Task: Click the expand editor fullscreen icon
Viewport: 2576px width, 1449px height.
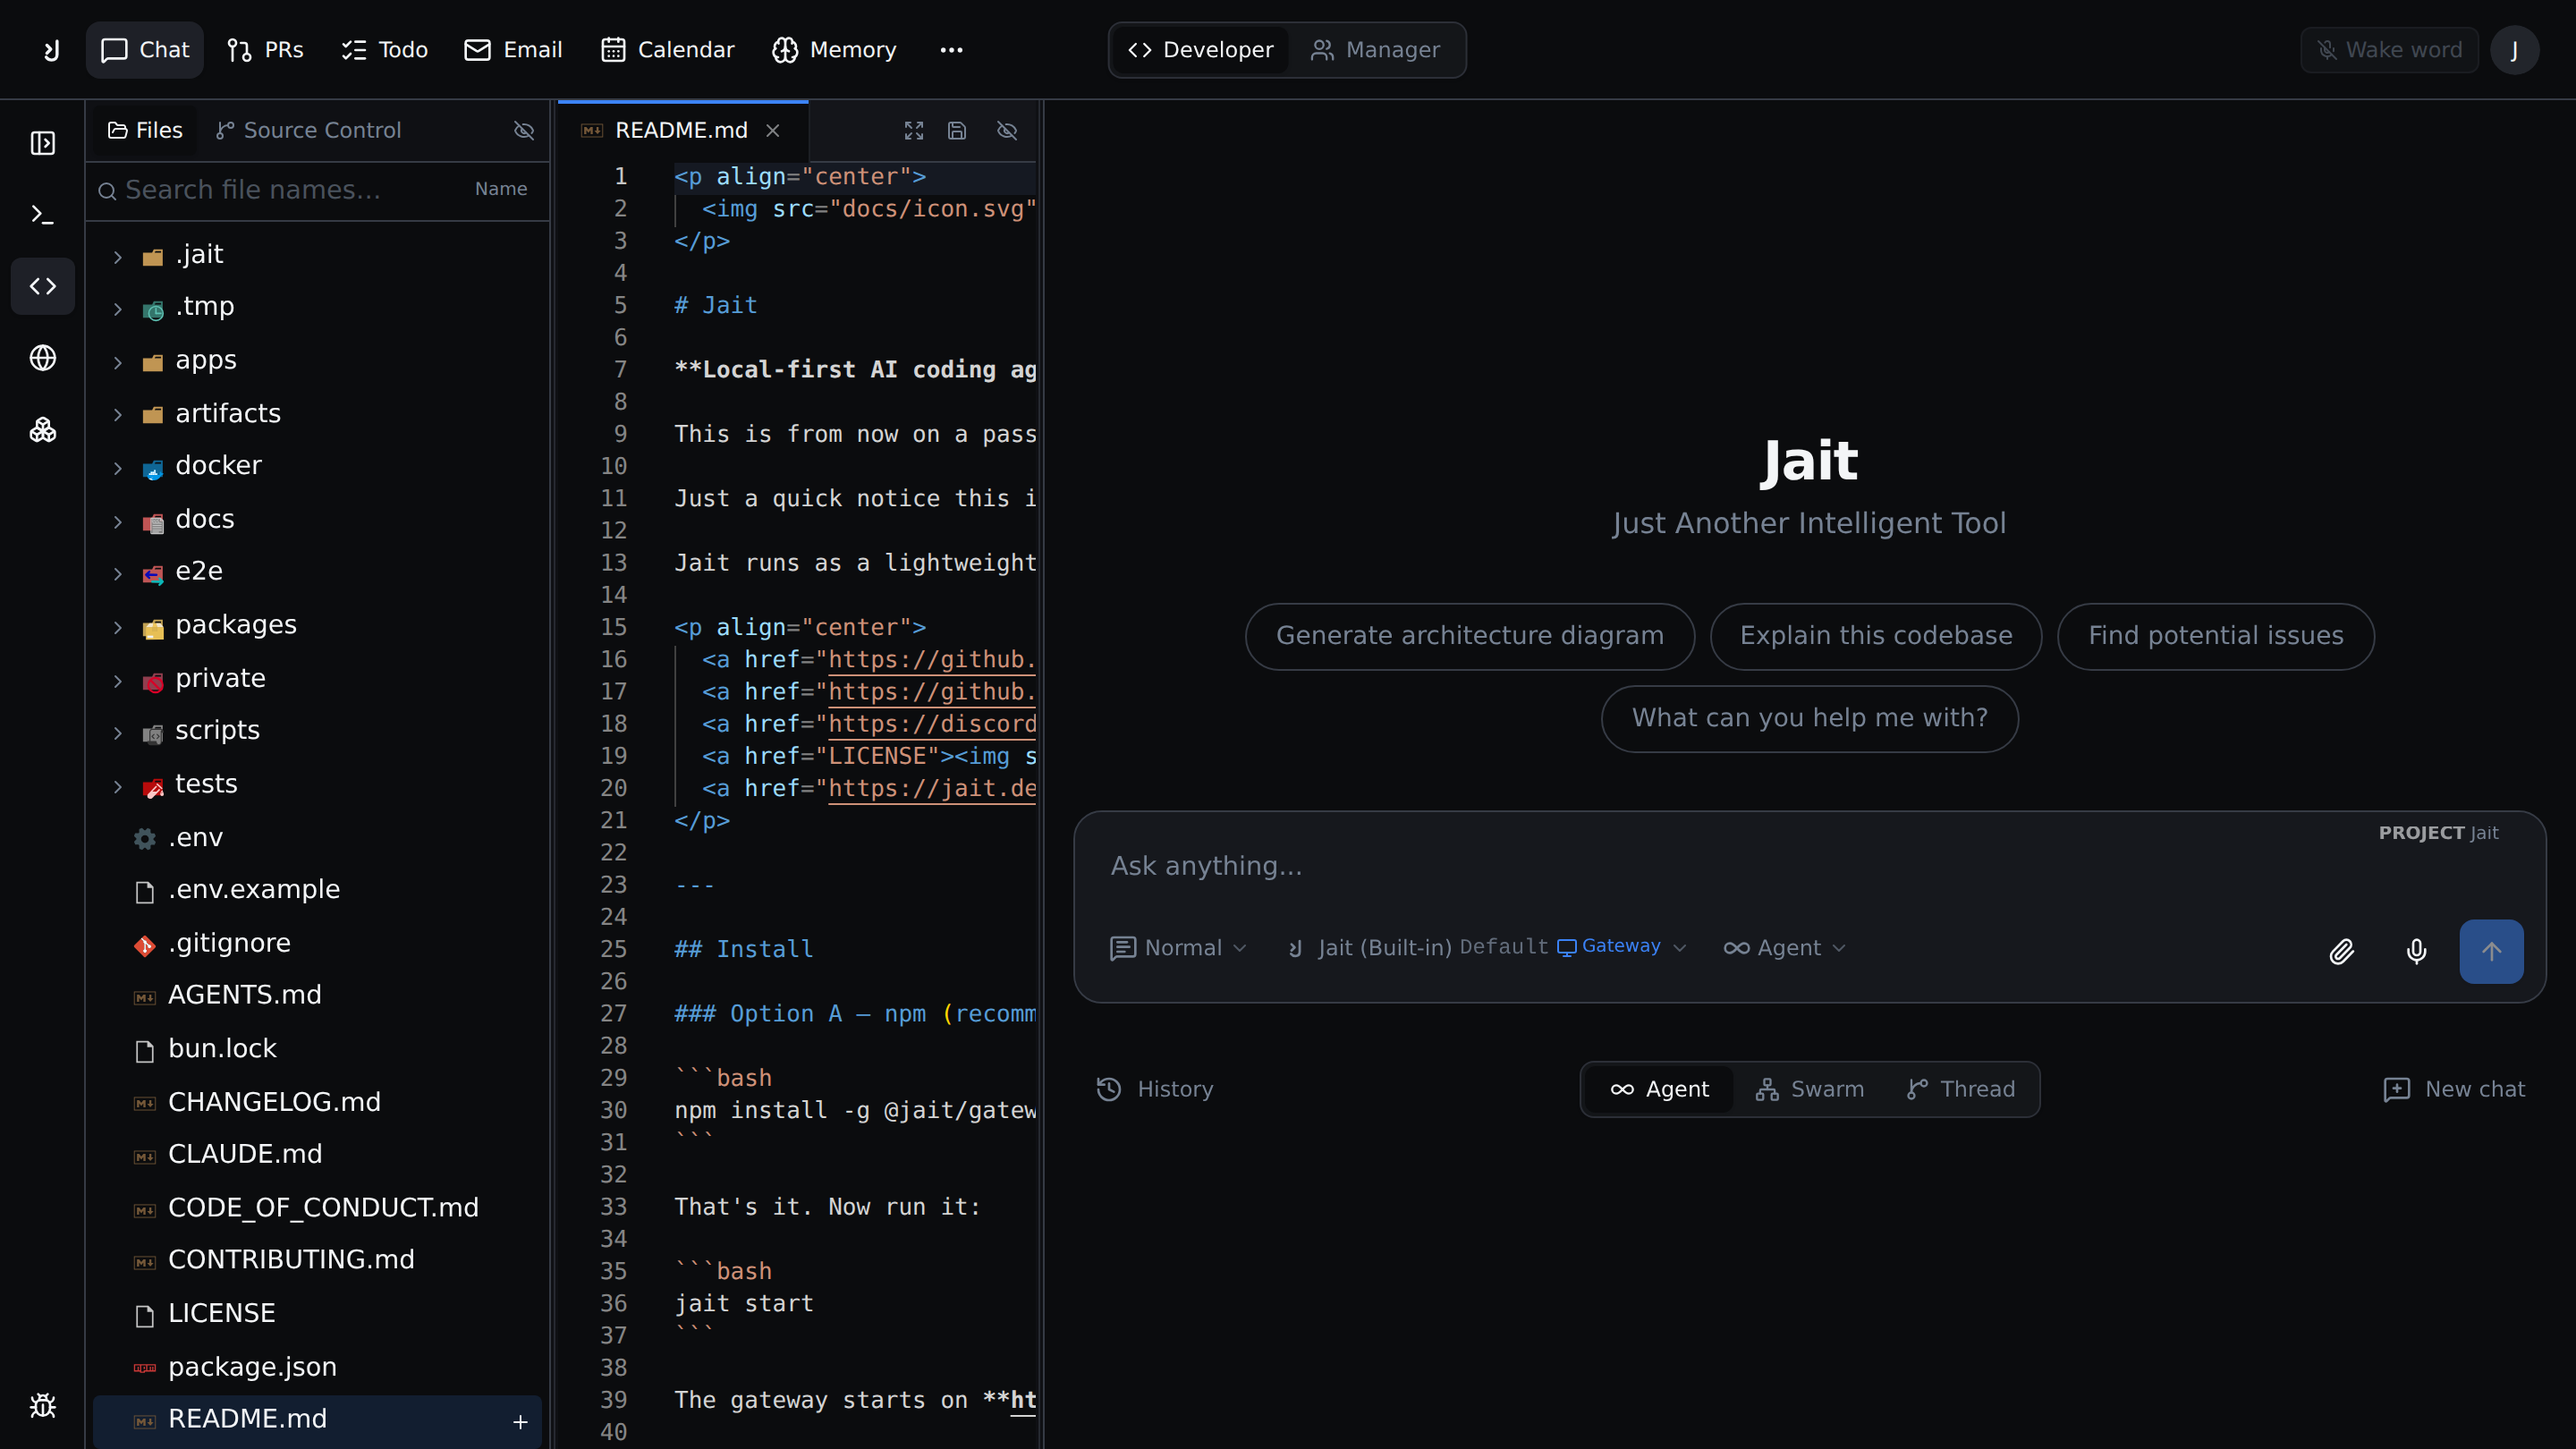Action: click(914, 131)
